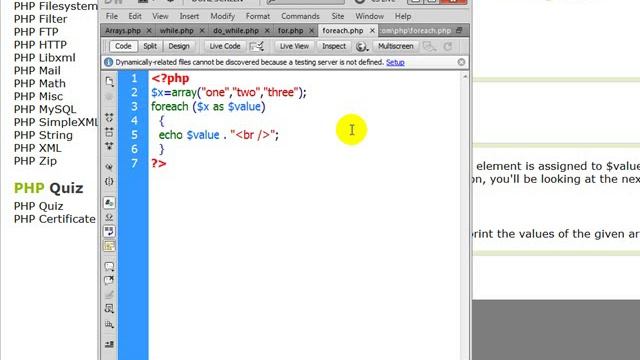Screen dimensions: 640x360
Task: Click the Show Code Navigator icon
Action: 109,97
